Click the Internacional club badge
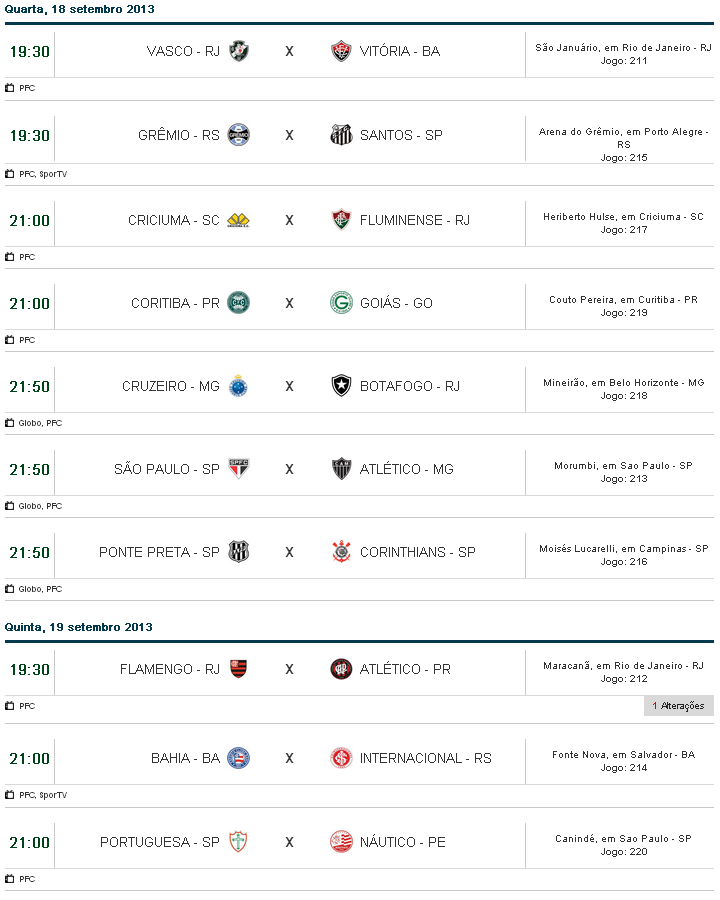This screenshot has width=720, height=900. [x=341, y=758]
